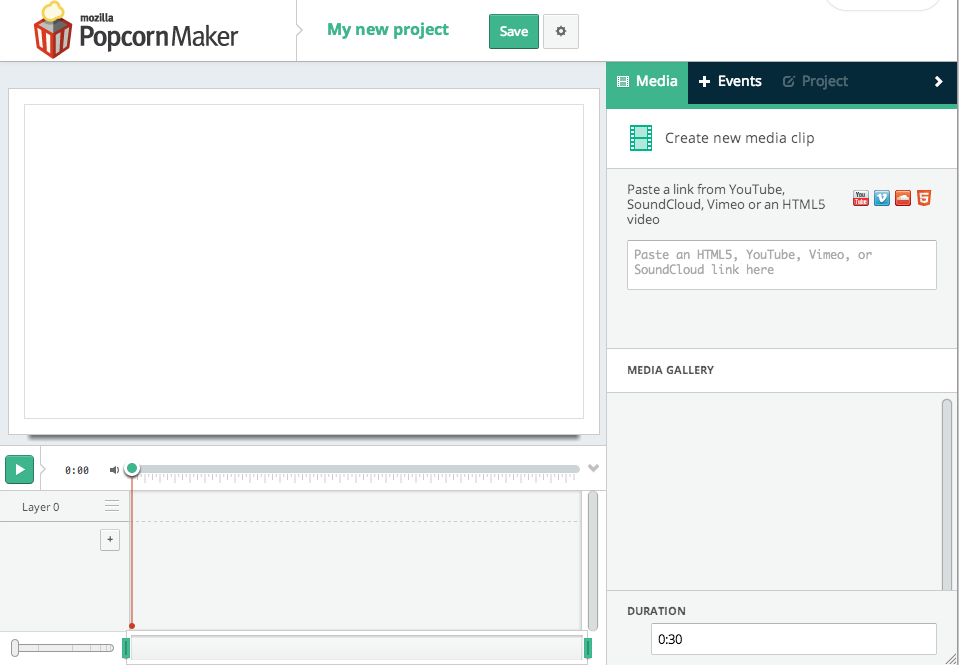Add a new layer with plus button
This screenshot has width=959, height=665.
[x=110, y=540]
